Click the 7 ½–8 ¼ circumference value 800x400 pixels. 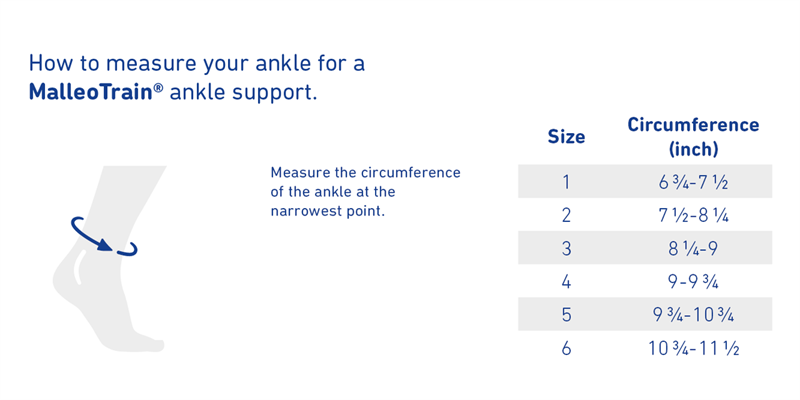693,215
